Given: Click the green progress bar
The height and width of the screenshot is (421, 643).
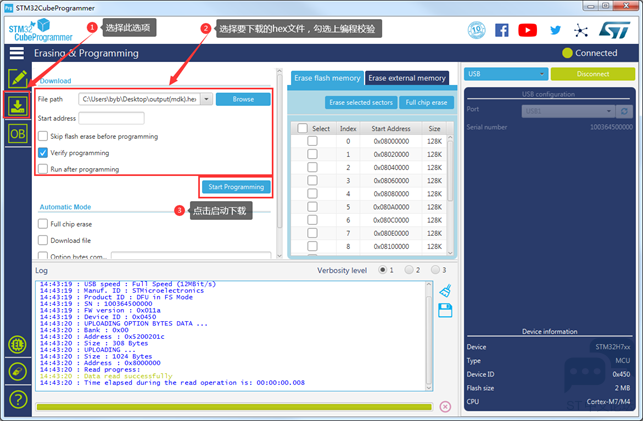Looking at the screenshot, I should (x=234, y=407).
